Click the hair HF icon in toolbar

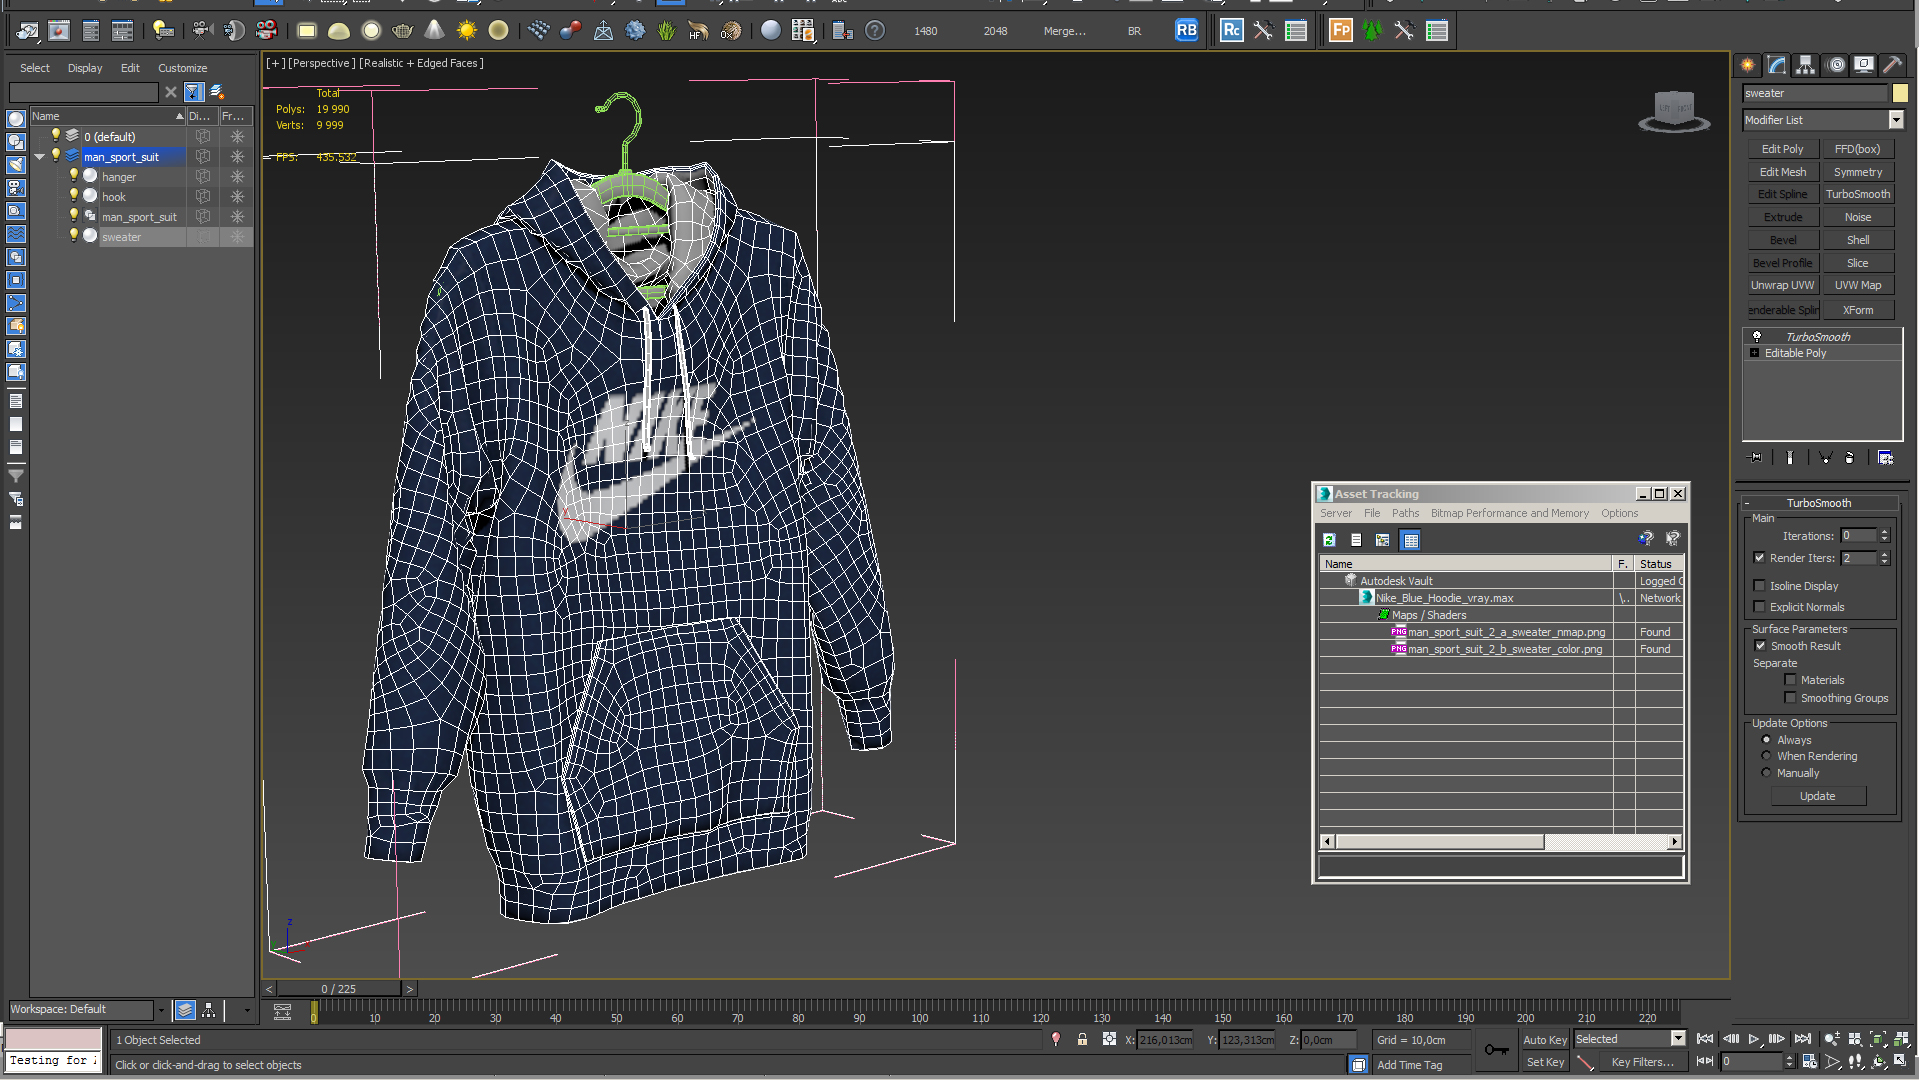[698, 31]
